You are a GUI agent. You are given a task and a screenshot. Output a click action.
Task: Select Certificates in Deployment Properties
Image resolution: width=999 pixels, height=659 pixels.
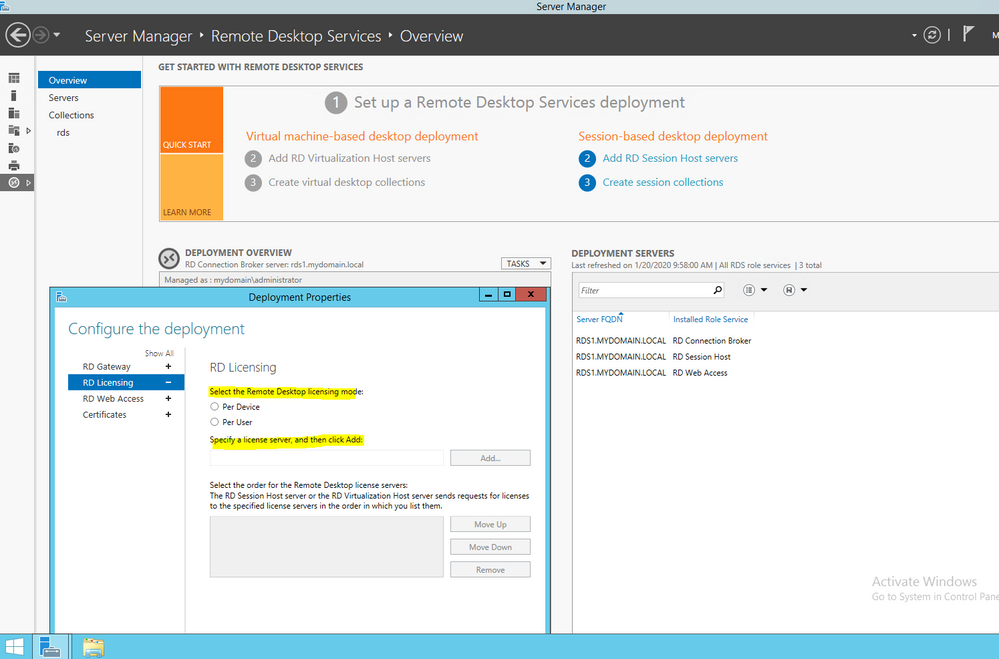pos(104,414)
